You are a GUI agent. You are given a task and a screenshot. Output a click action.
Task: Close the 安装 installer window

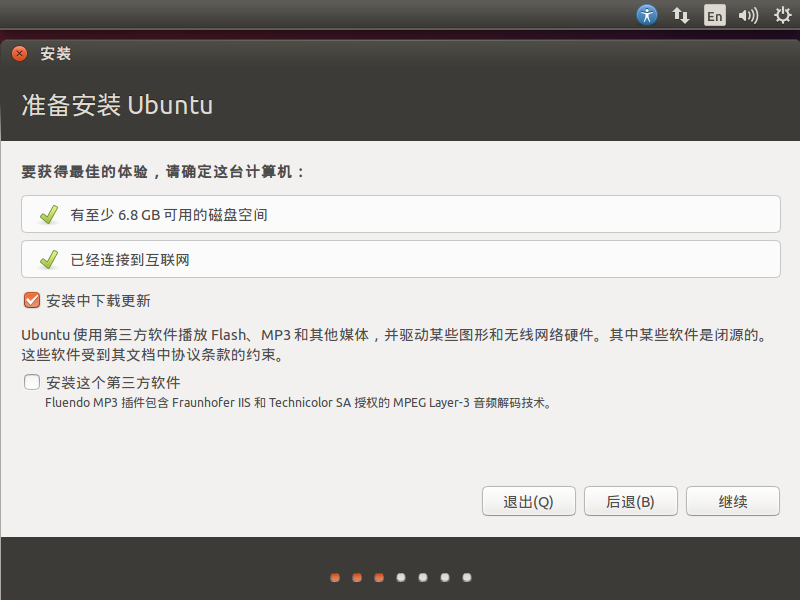[19, 54]
